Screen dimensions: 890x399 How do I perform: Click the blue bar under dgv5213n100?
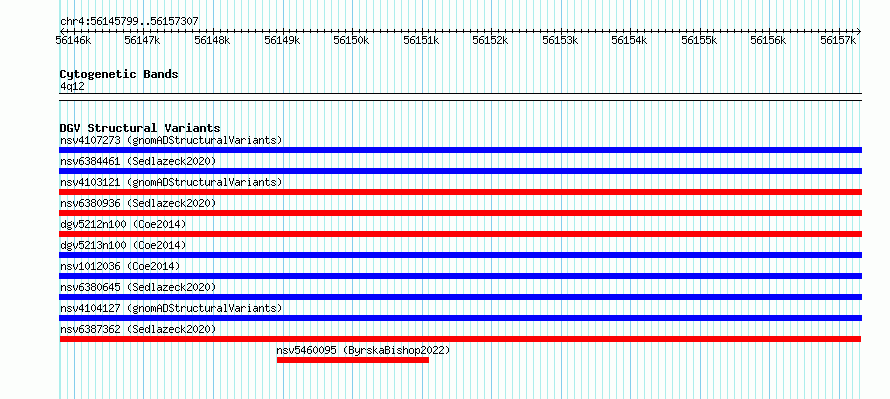point(460,255)
